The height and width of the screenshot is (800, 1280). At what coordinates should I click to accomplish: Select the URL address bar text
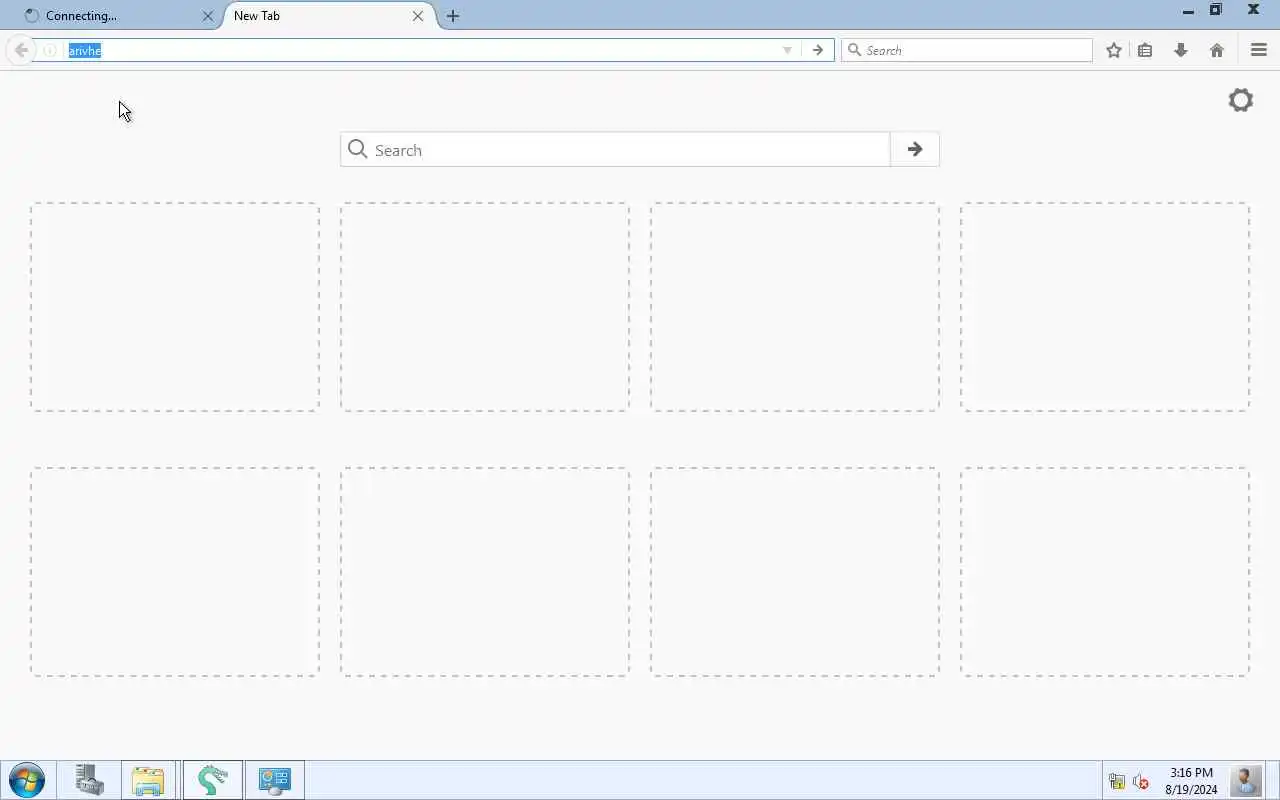tap(85, 50)
